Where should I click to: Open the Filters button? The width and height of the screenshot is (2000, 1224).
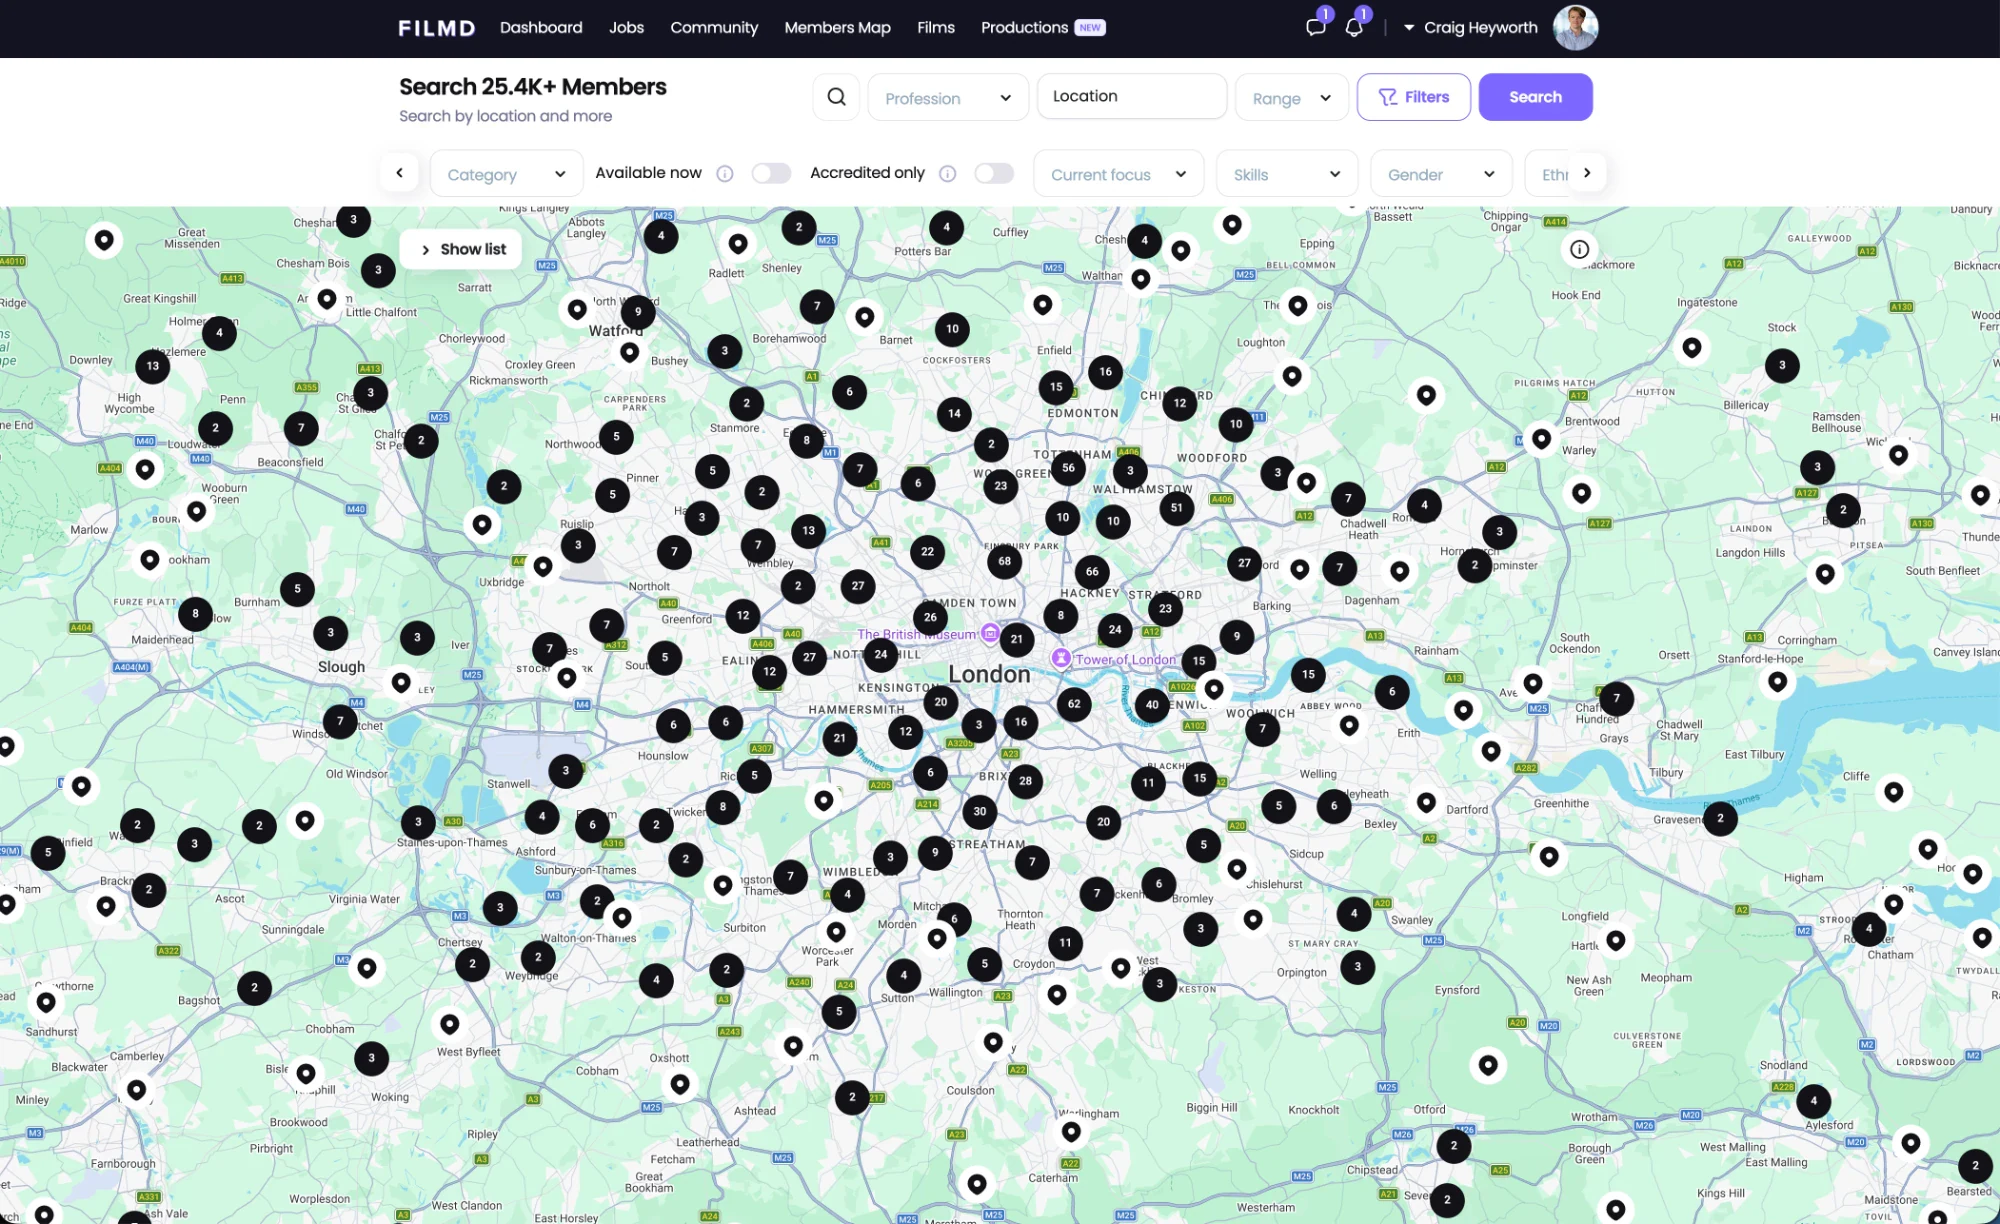pos(1413,97)
